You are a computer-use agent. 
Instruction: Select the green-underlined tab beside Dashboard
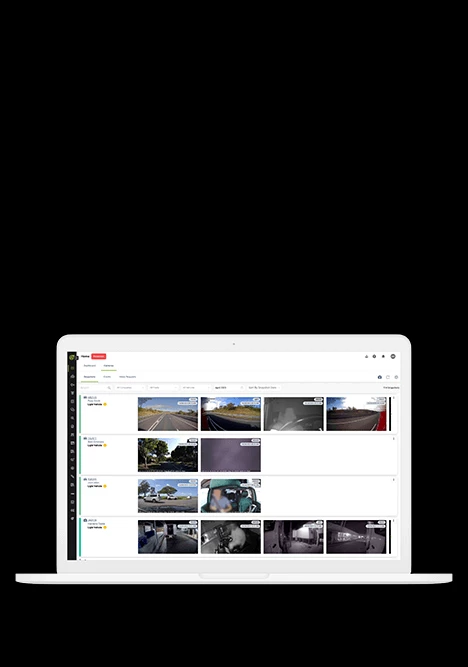(108, 366)
